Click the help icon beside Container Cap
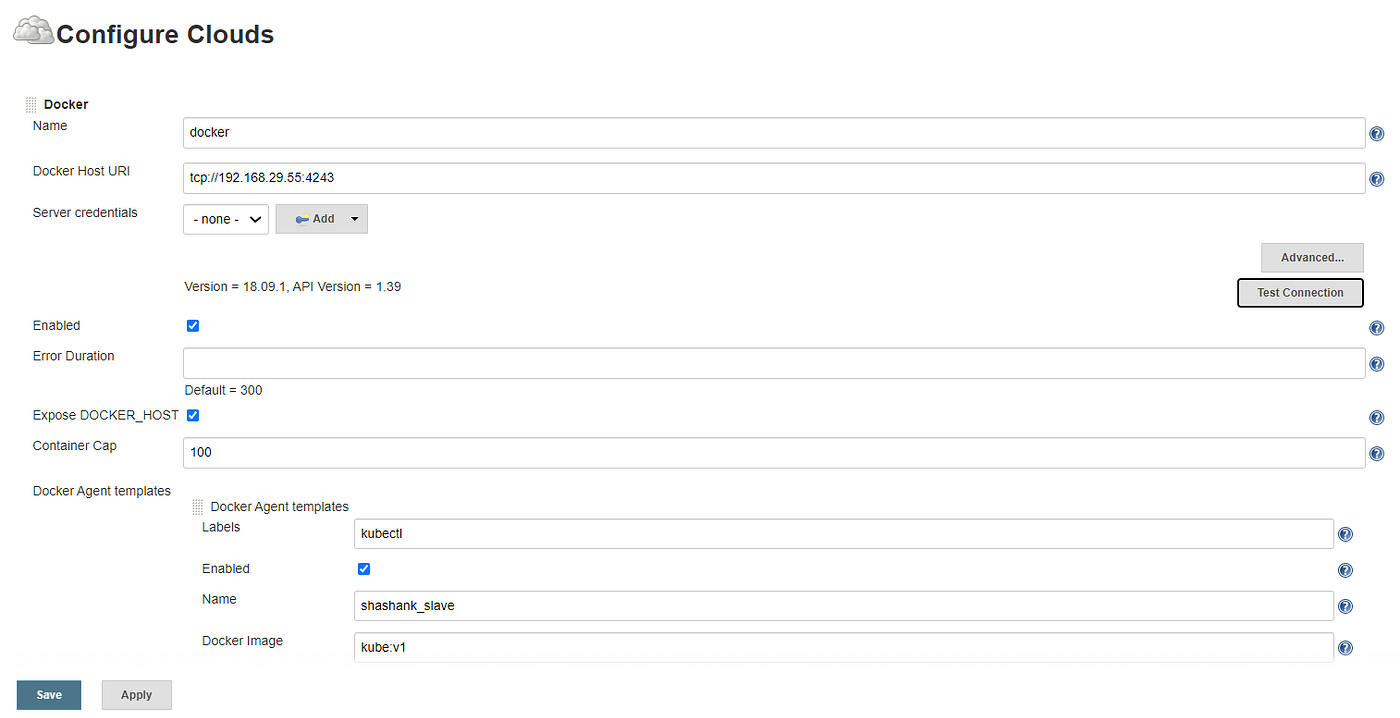Image resolution: width=1400 pixels, height=718 pixels. coord(1377,452)
